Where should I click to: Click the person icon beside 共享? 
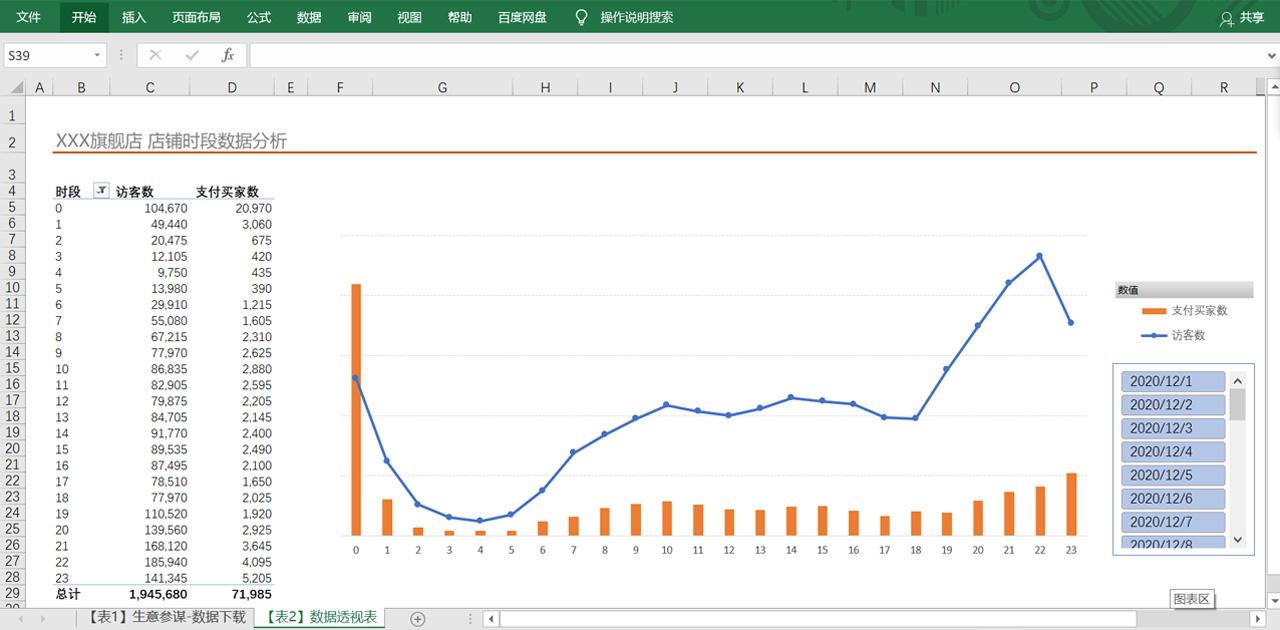tap(1226, 18)
